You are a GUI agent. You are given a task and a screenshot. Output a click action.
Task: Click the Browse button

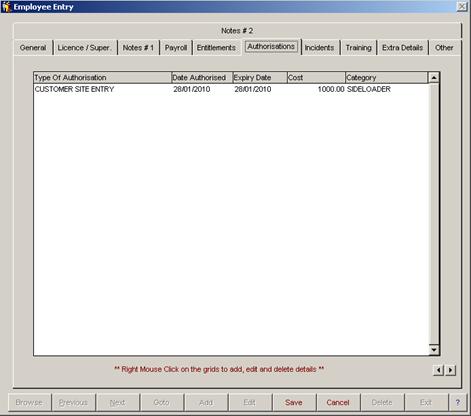(29, 402)
